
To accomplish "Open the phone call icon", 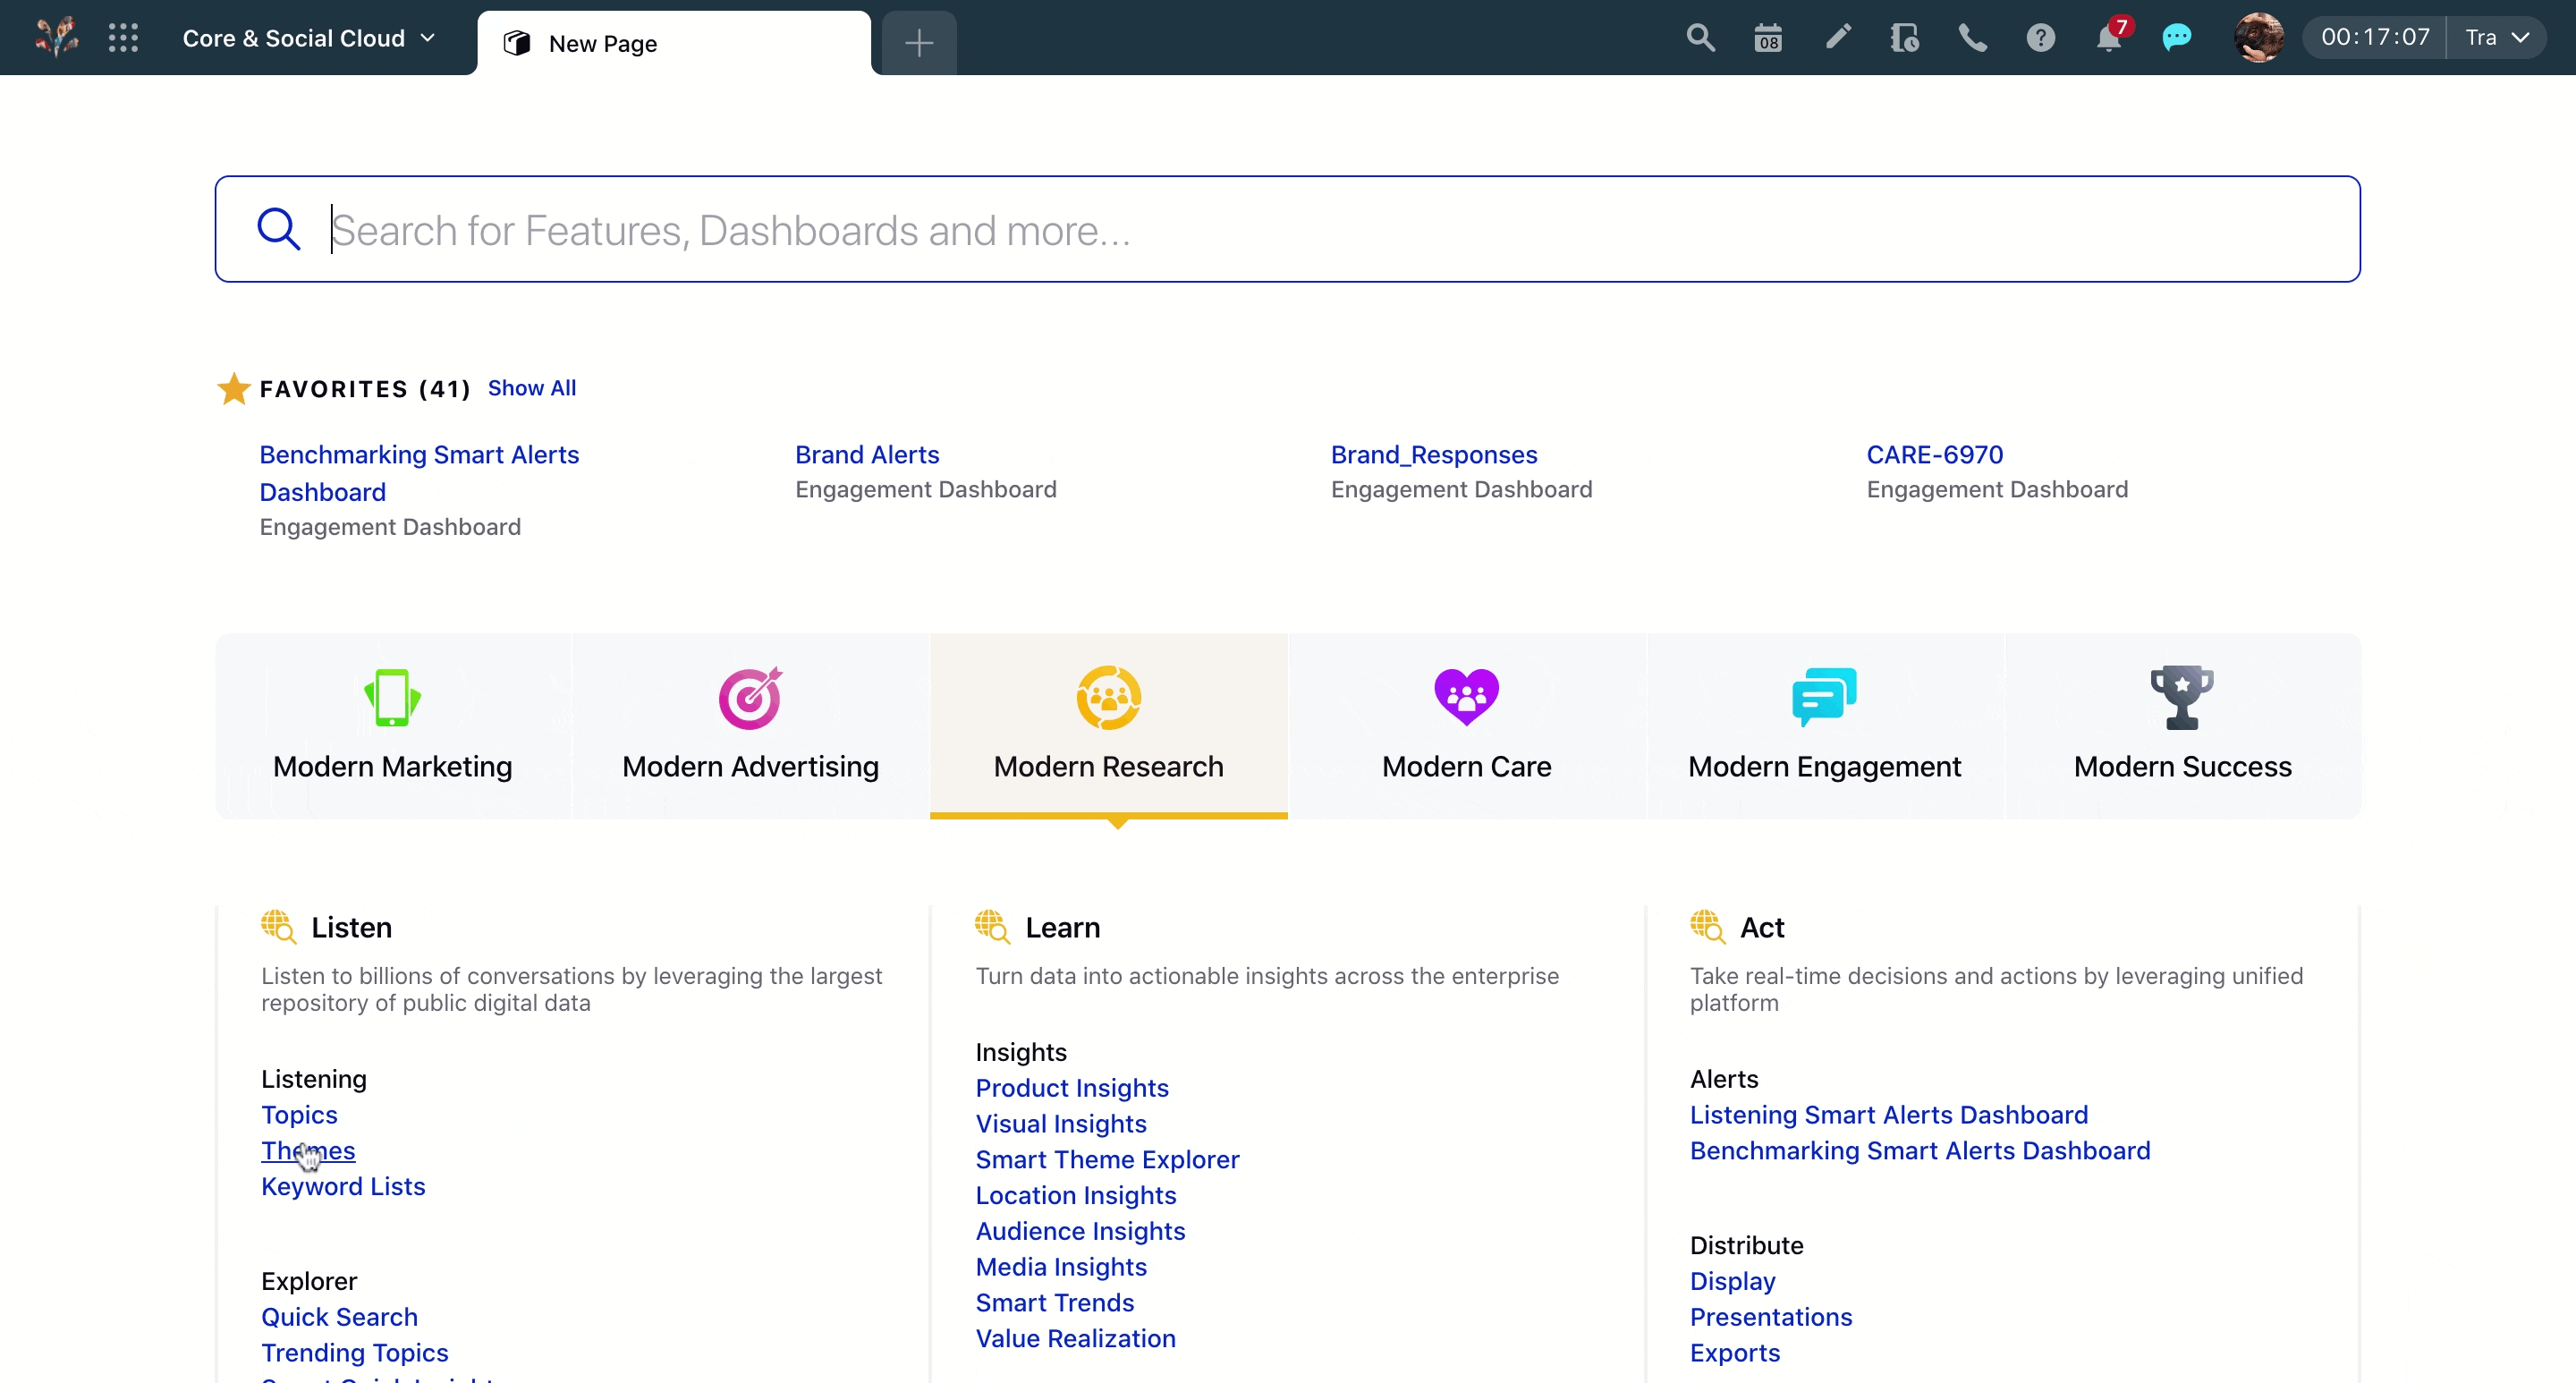I will click(1972, 38).
